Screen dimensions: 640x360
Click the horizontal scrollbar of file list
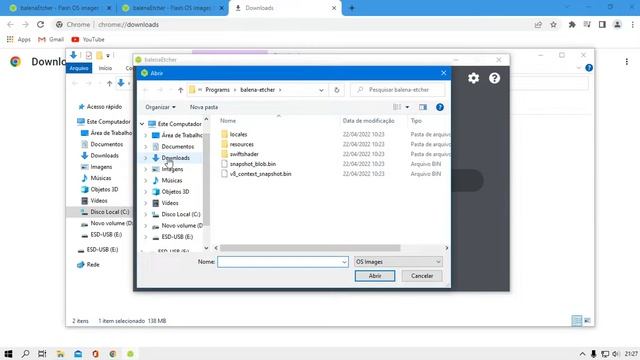pos(310,248)
